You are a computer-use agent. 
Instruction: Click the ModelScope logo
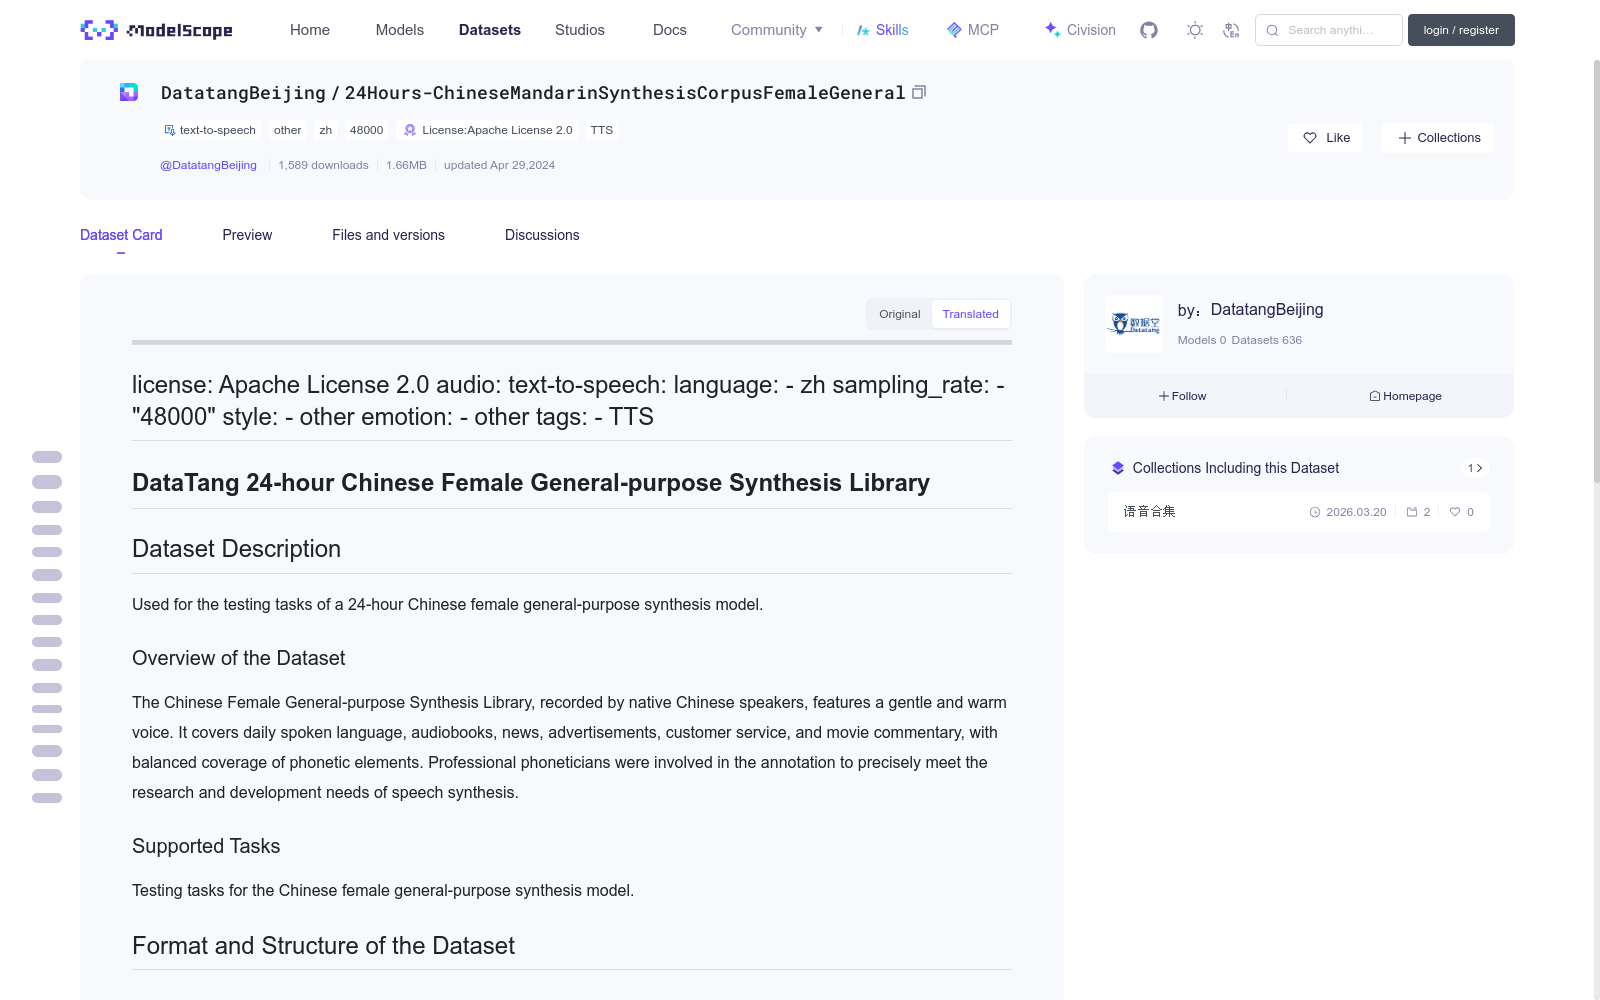tap(156, 30)
